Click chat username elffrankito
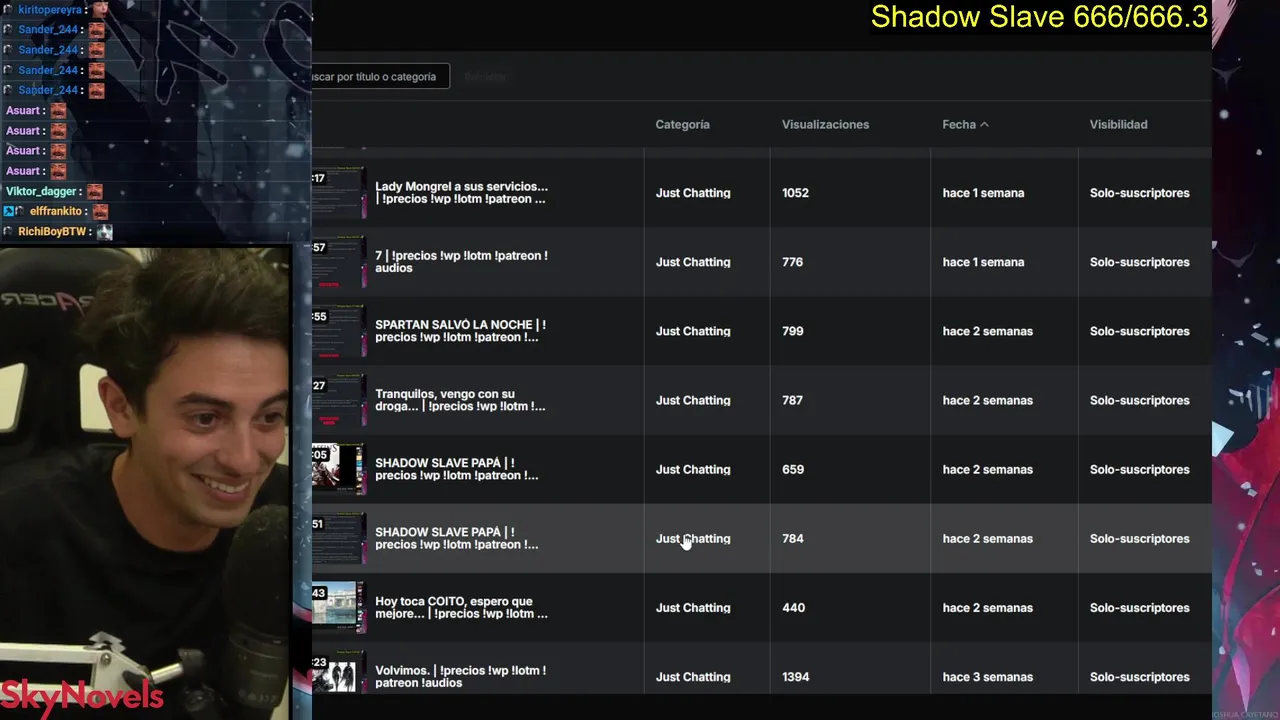 (56, 211)
